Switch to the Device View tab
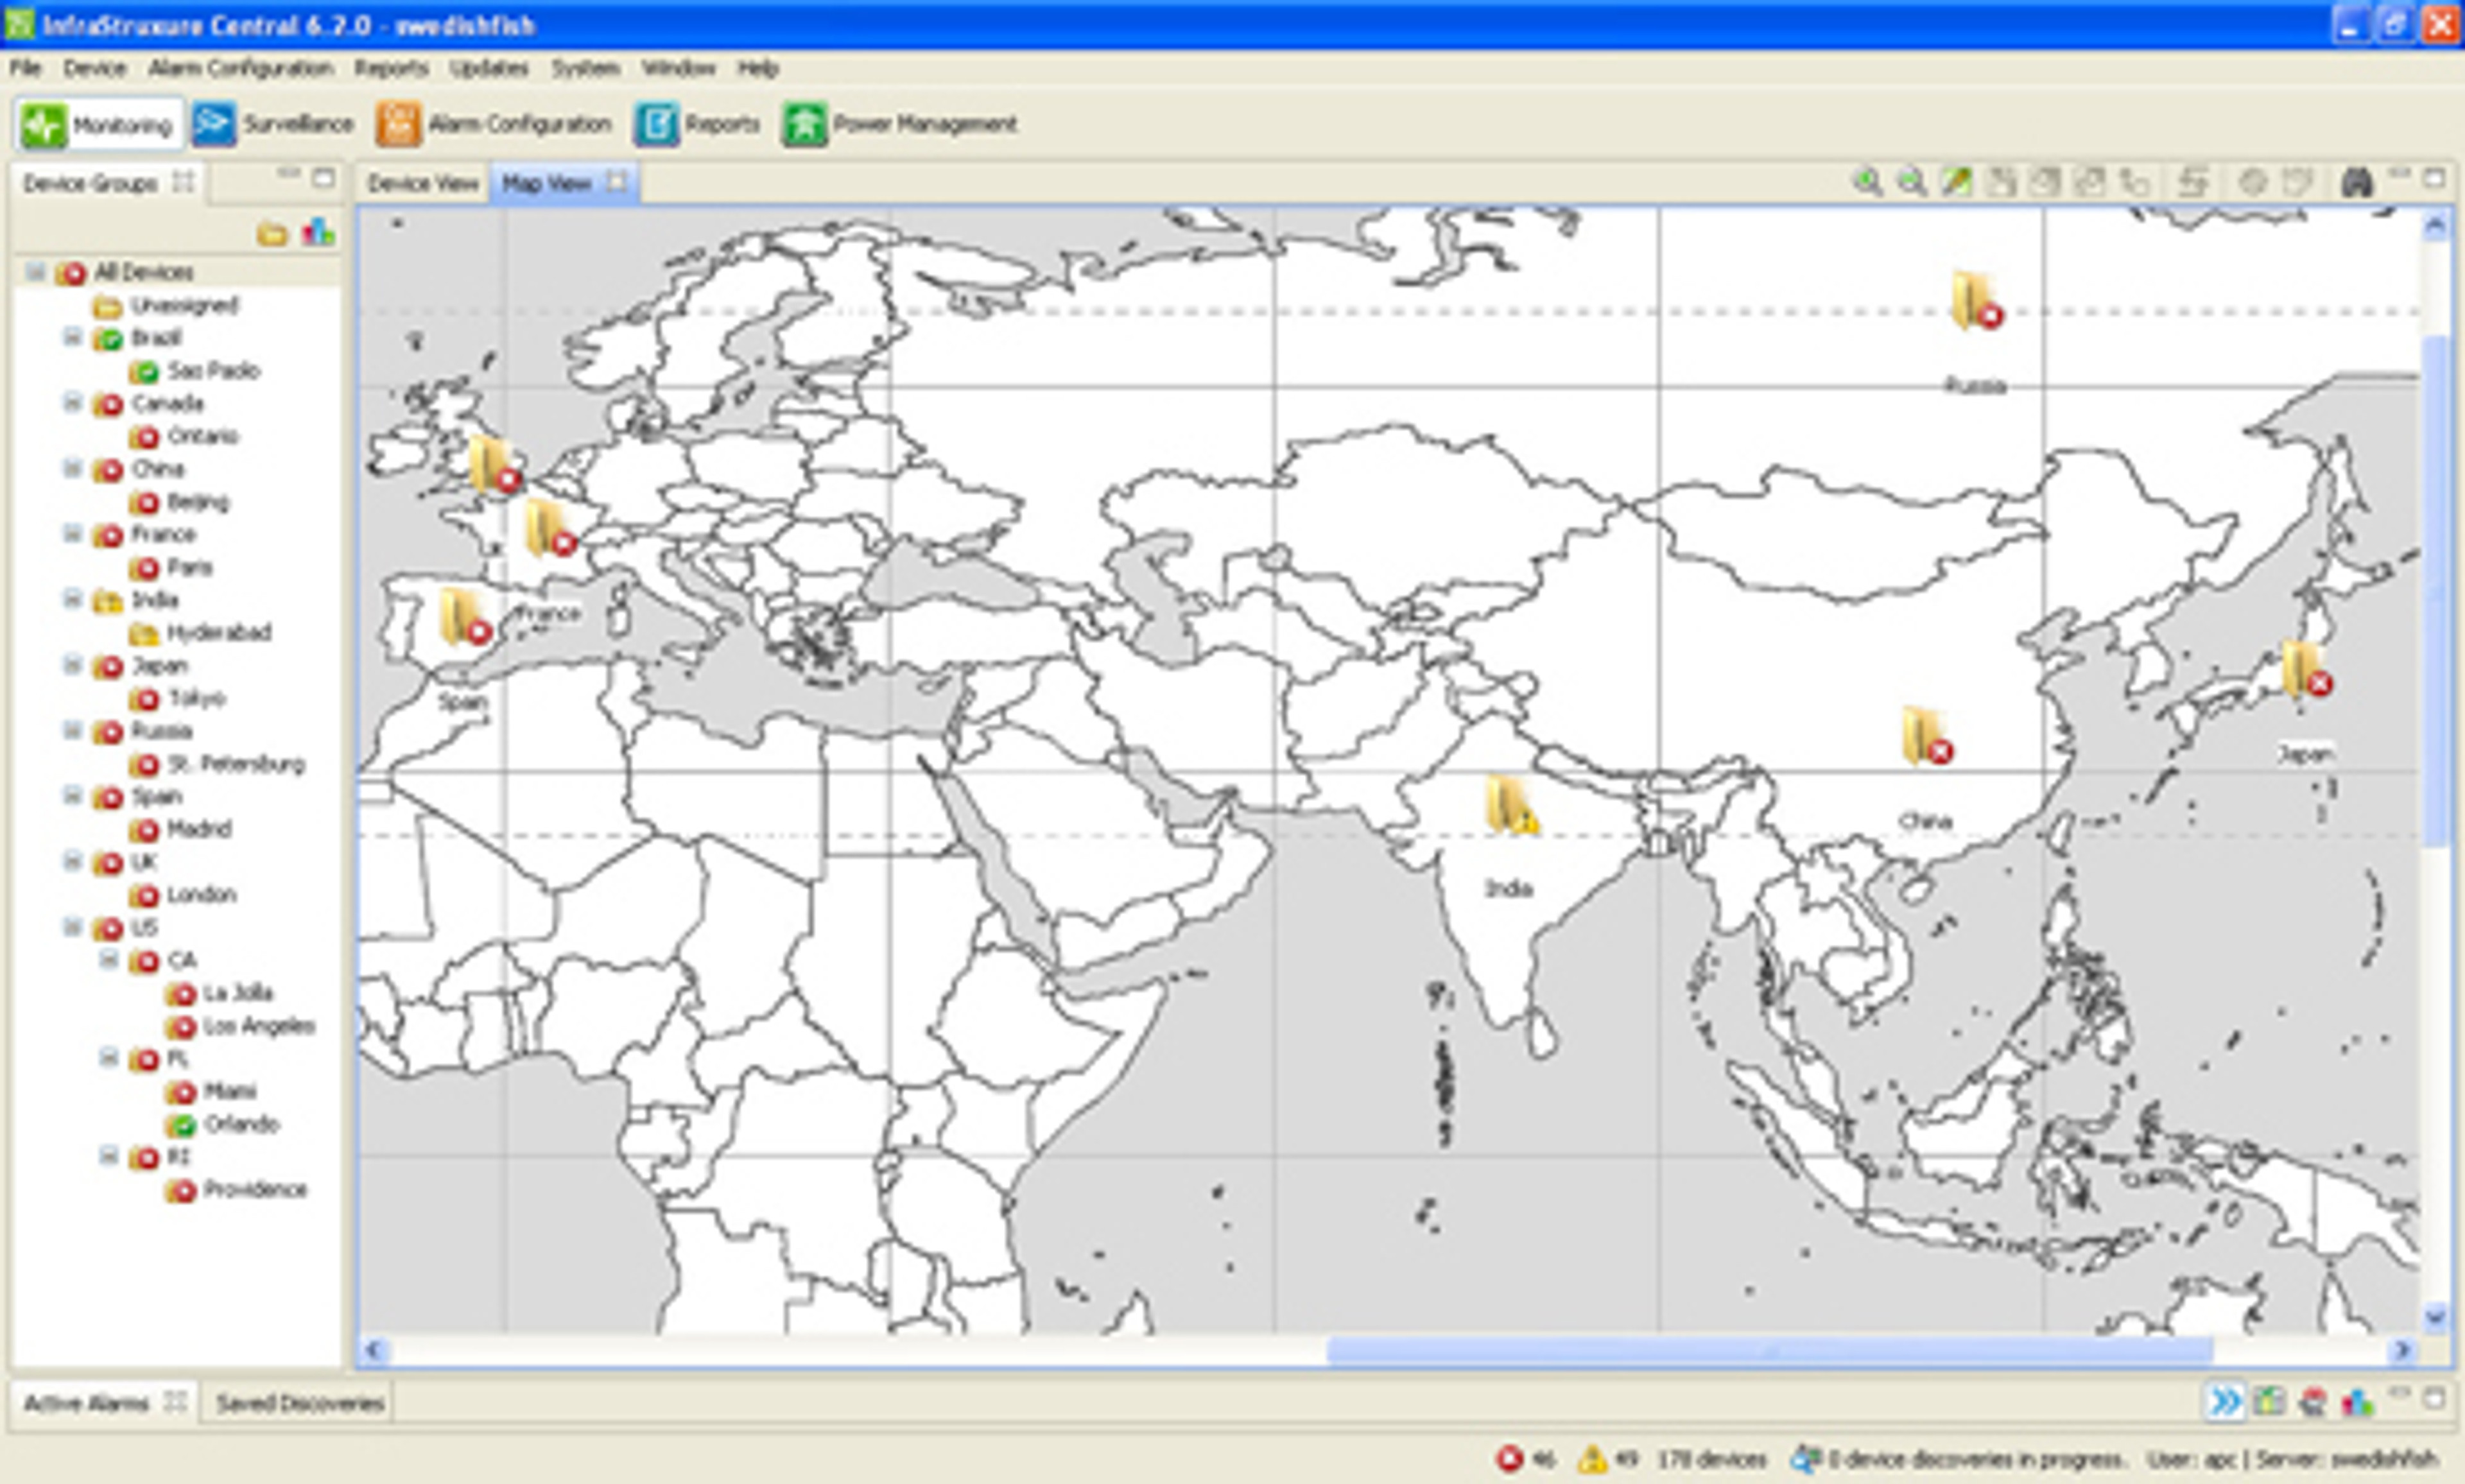Viewport: 2465px width, 1484px height. coord(422,183)
